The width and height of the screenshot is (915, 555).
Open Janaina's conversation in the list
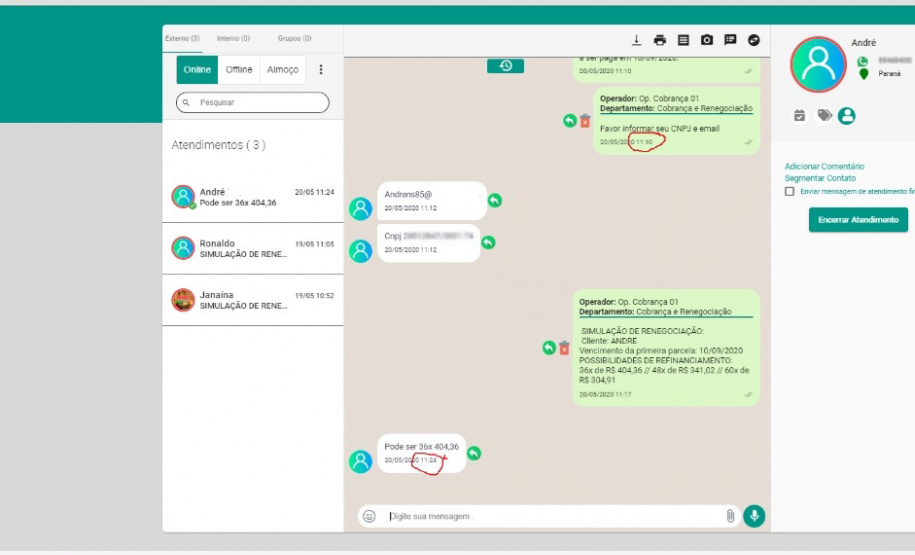253,300
